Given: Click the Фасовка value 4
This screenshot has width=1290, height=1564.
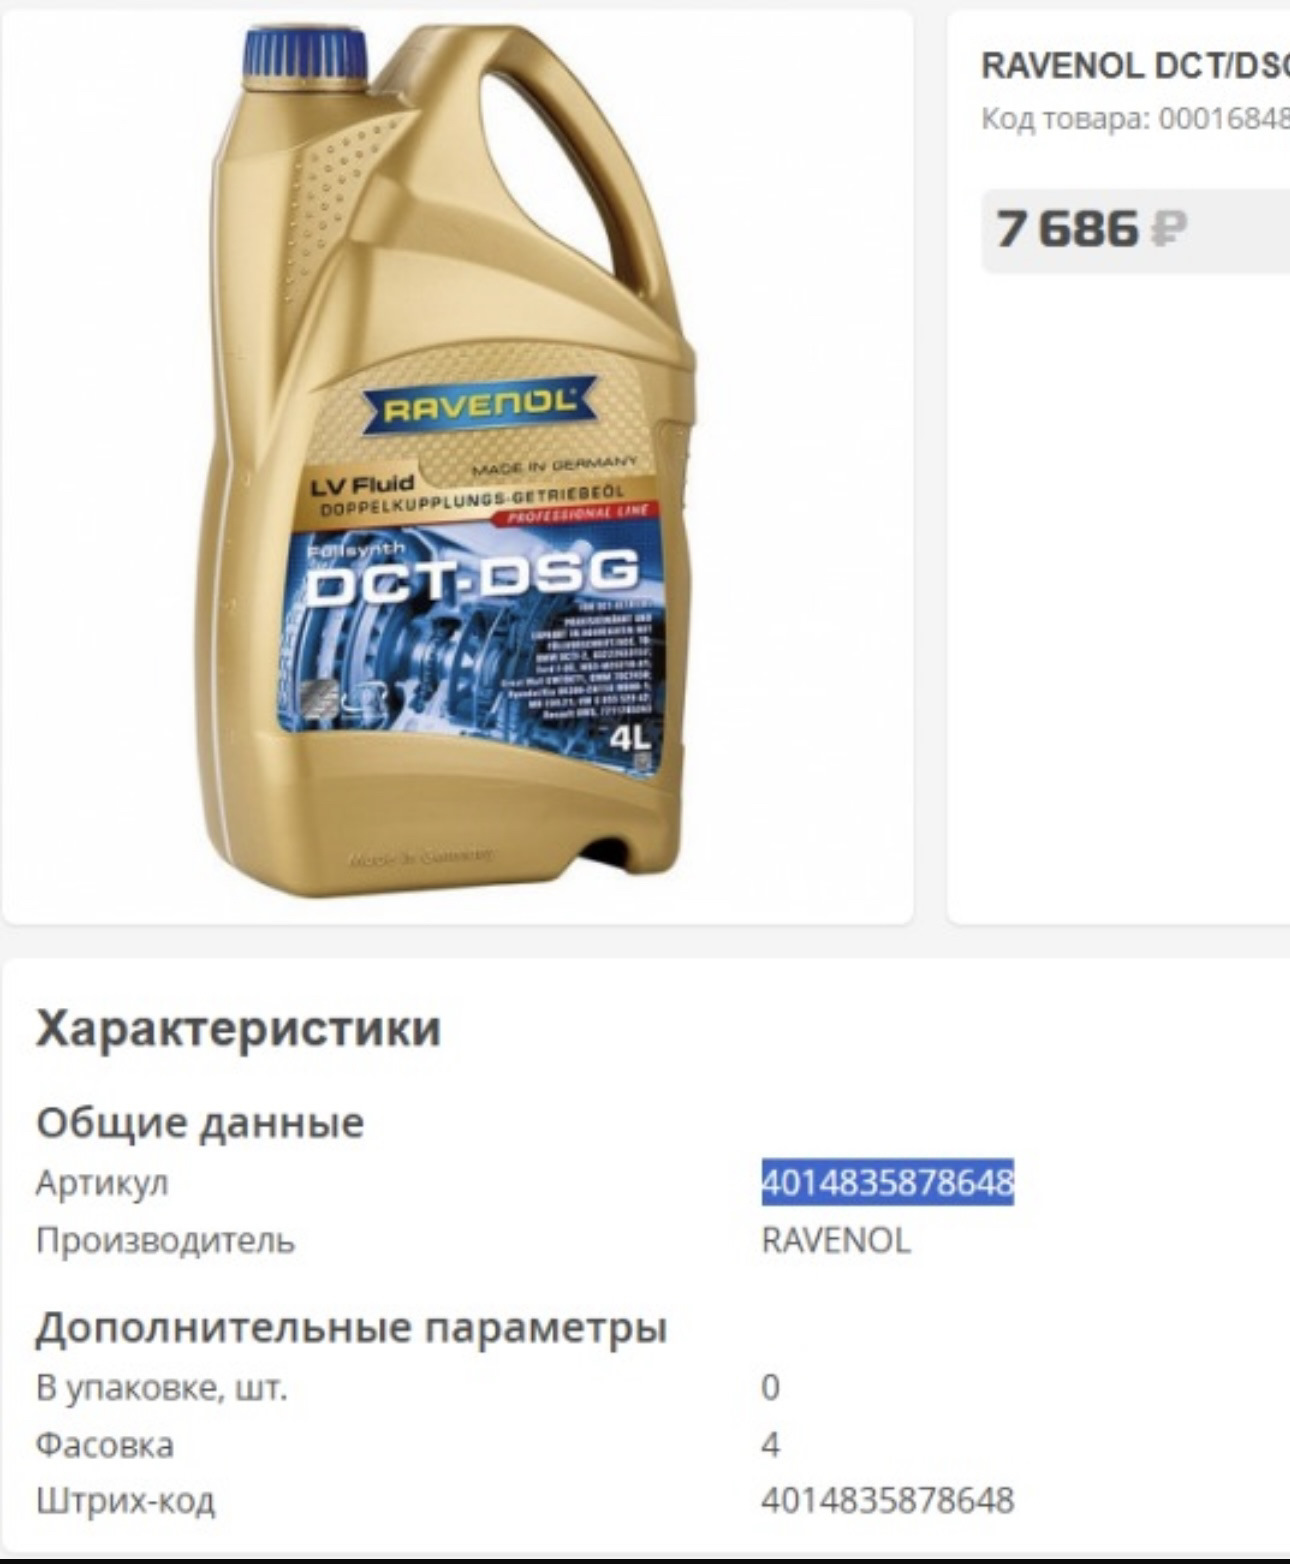Looking at the screenshot, I should (771, 1445).
